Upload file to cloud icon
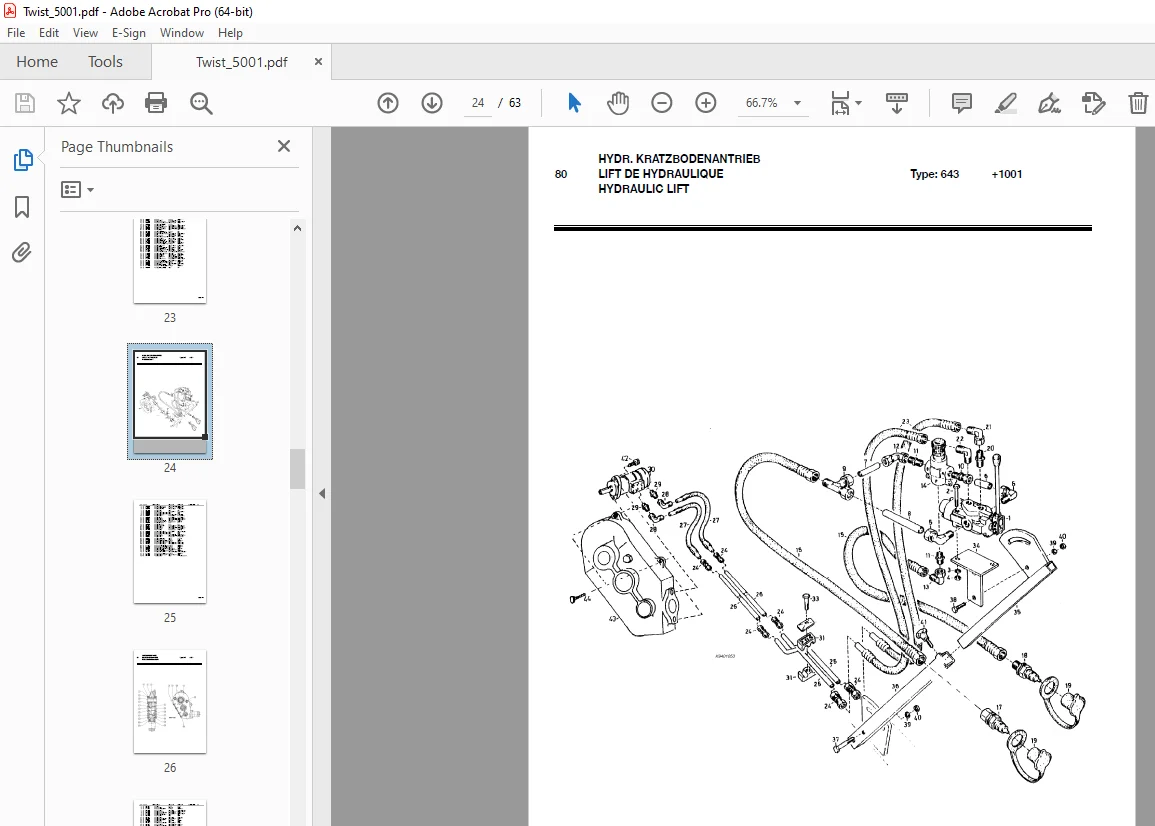This screenshot has width=1155, height=826. coord(113,103)
